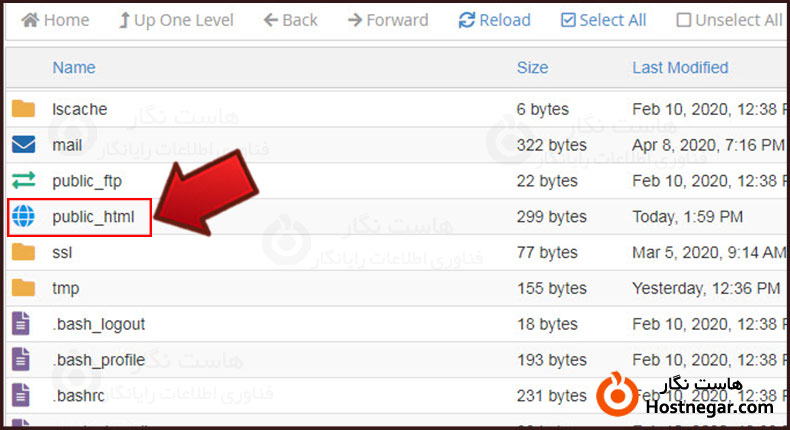Viewport: 790px width, 430px height.
Task: Select the lscache folder icon
Action: [x=23, y=108]
